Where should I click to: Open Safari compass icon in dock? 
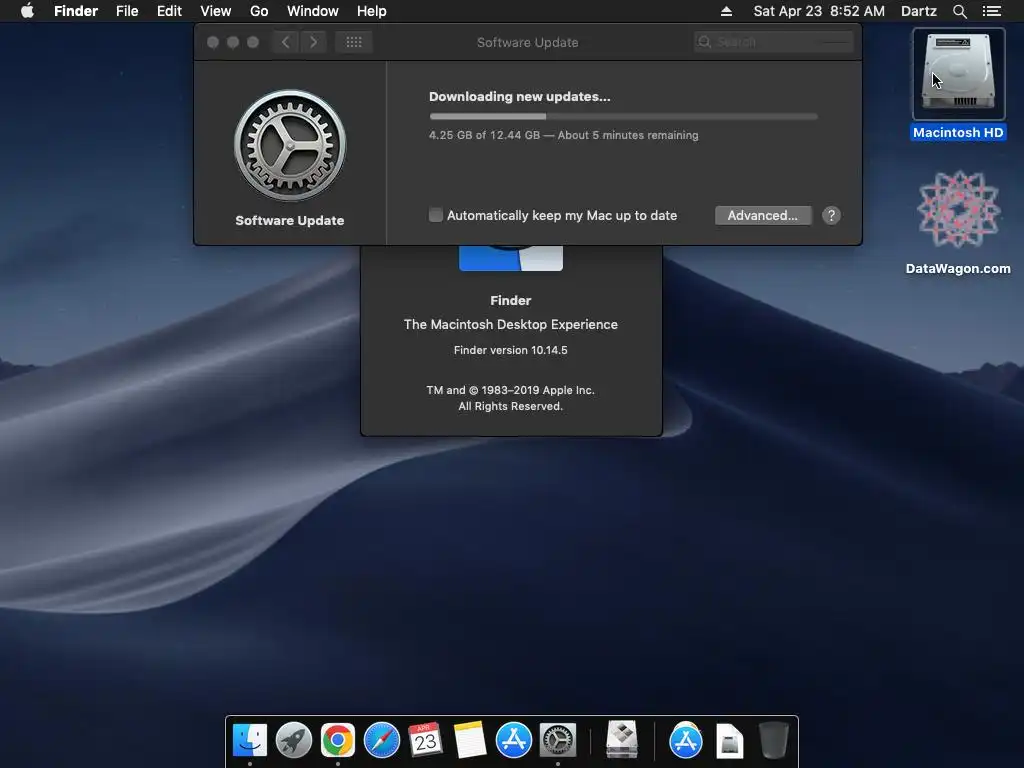coord(381,741)
